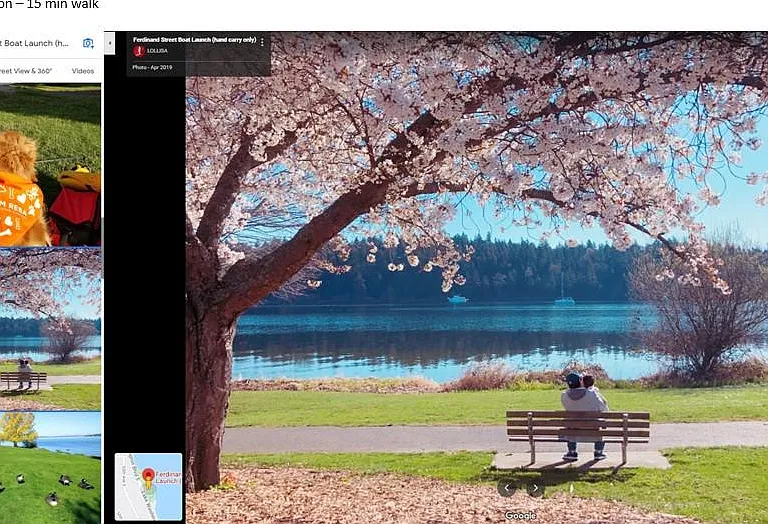Collapse the side panel with the arrow
Viewport: 768px width, 524px height.
[110, 43]
